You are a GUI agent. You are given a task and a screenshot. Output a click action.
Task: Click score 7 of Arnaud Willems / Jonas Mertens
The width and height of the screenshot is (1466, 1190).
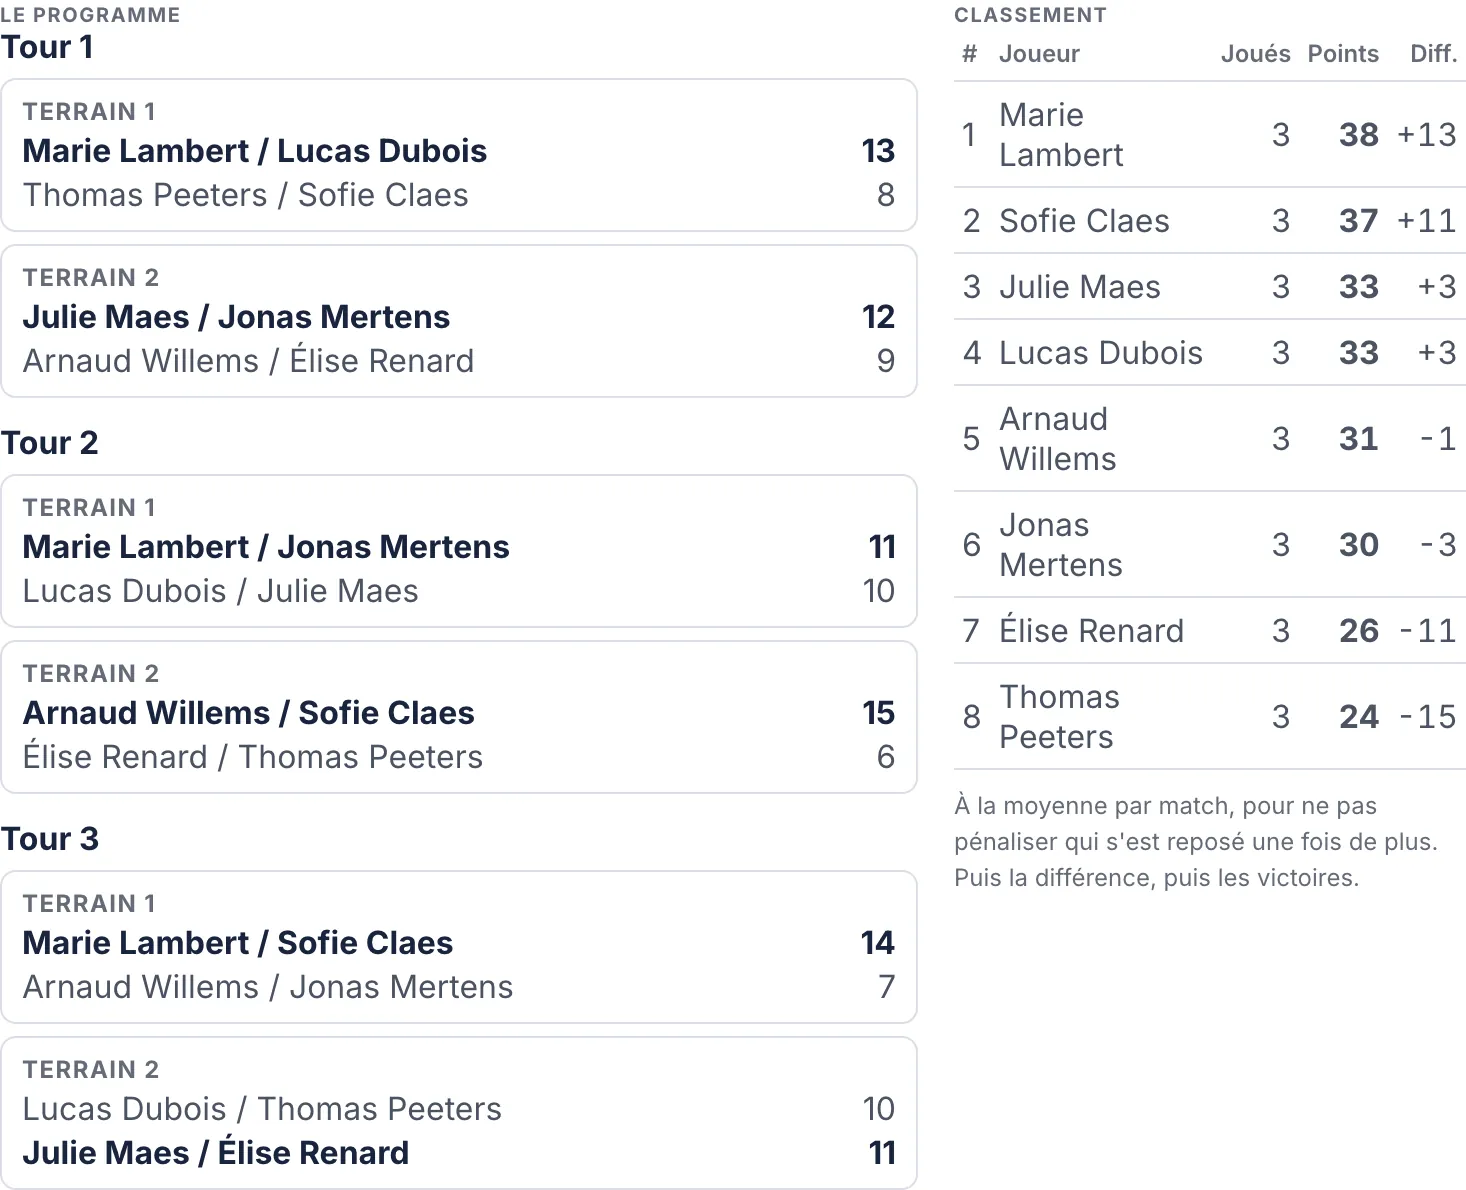(886, 987)
